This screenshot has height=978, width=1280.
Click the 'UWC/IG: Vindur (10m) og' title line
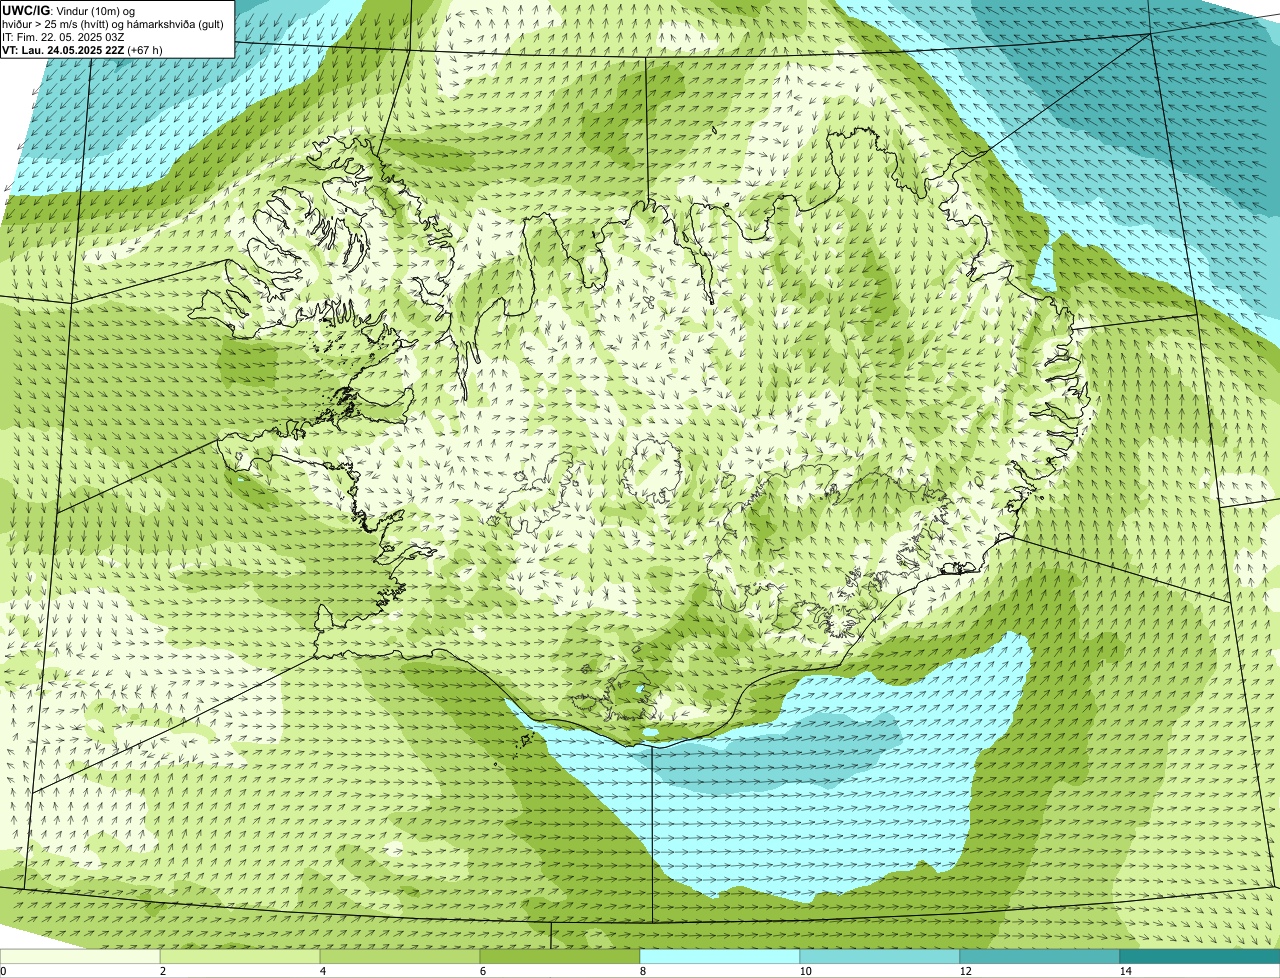coord(69,10)
